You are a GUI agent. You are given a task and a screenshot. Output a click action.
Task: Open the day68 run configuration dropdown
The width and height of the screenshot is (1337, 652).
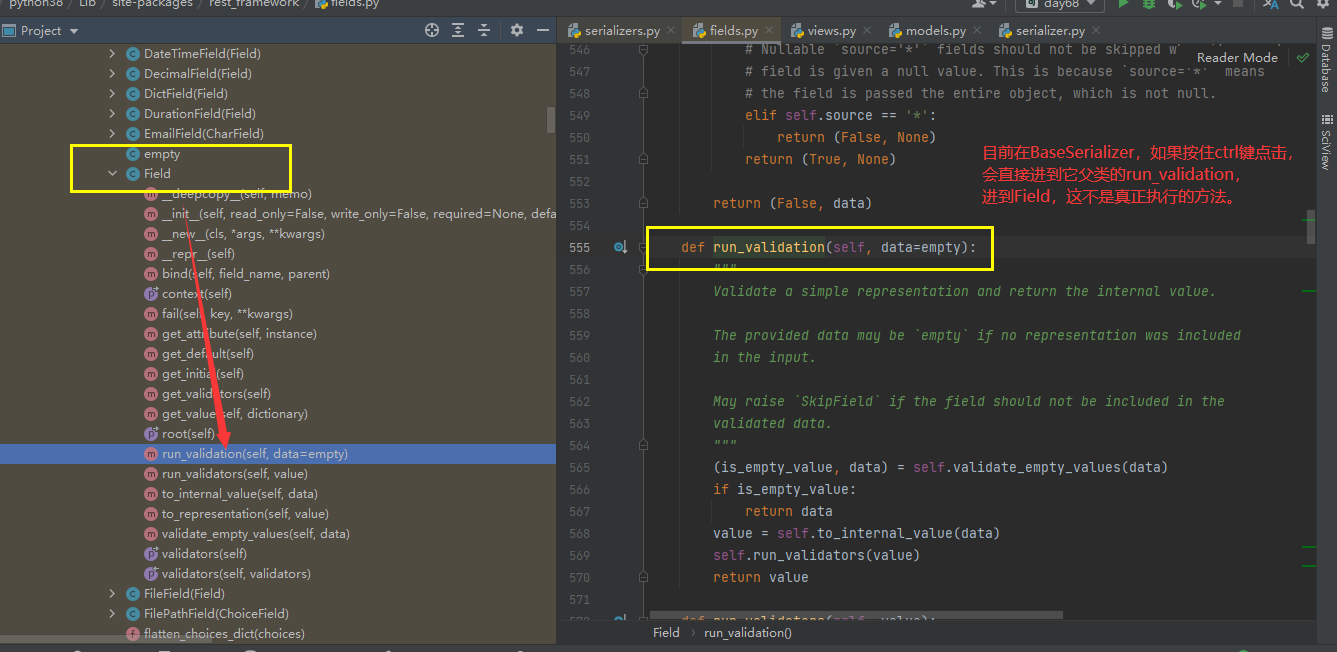[1058, 5]
